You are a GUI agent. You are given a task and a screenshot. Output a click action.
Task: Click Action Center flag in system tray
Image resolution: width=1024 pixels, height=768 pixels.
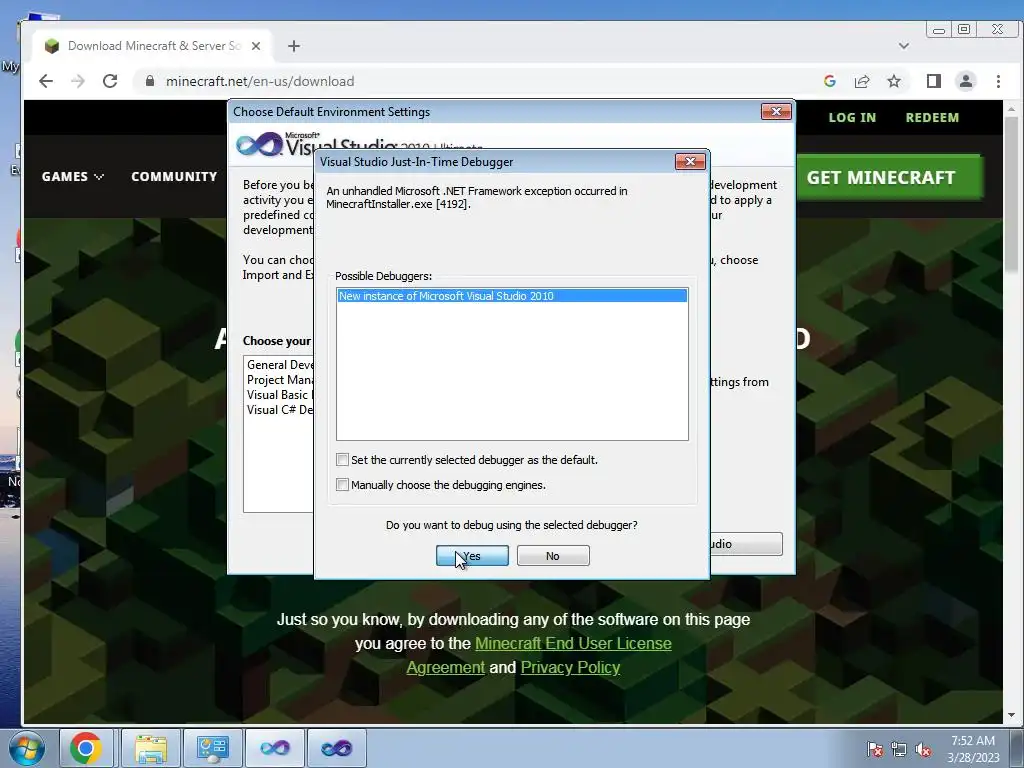(x=874, y=749)
